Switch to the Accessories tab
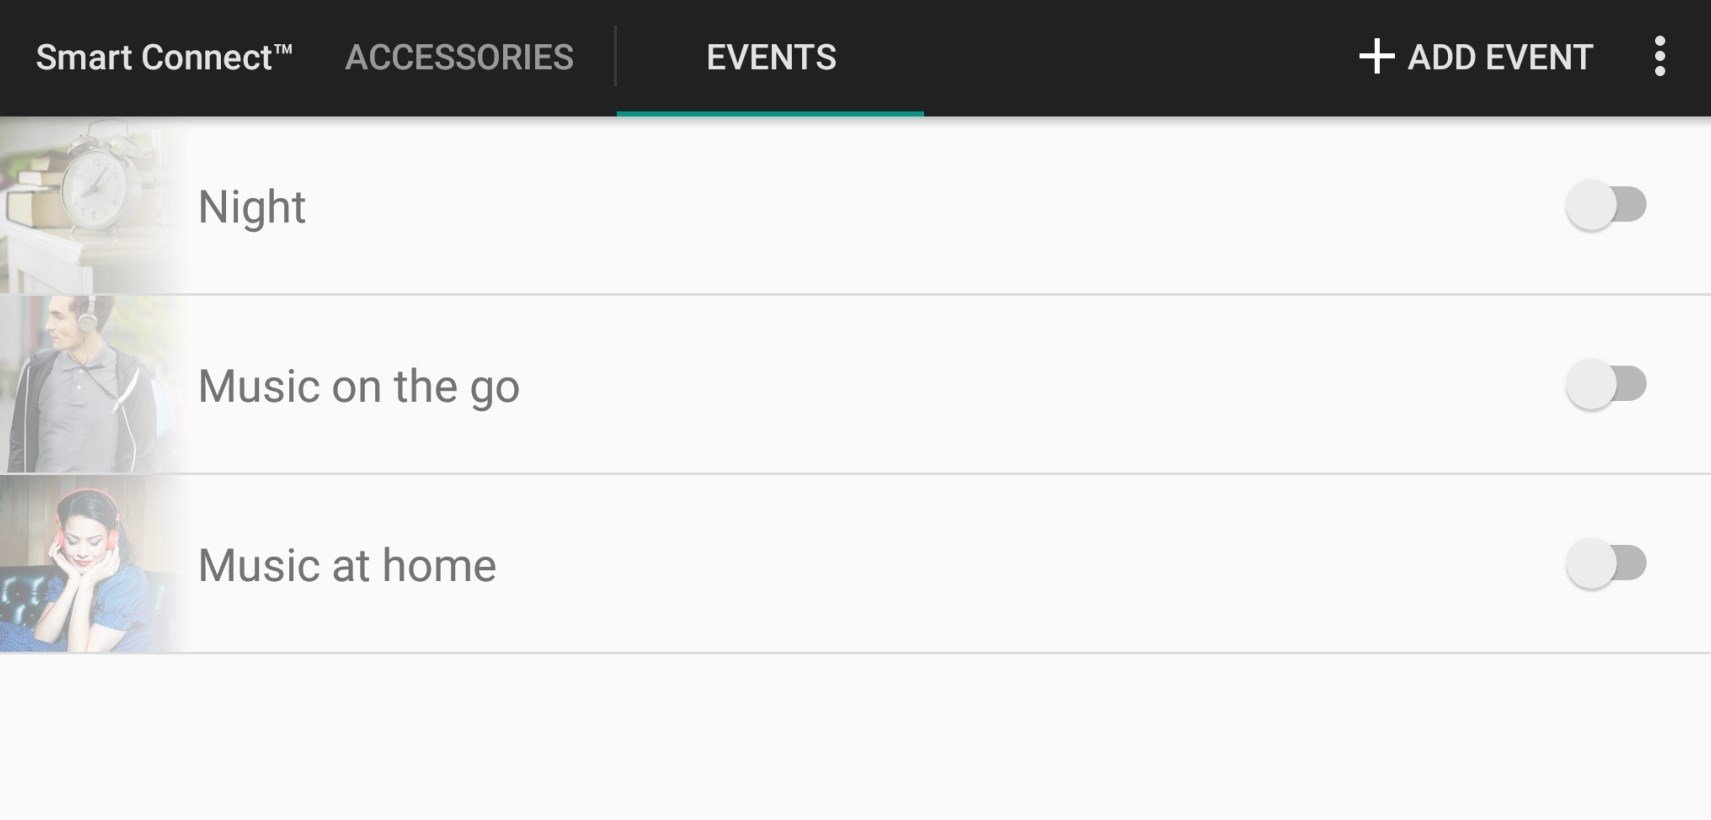Screen dimensions: 1711x820 (459, 57)
